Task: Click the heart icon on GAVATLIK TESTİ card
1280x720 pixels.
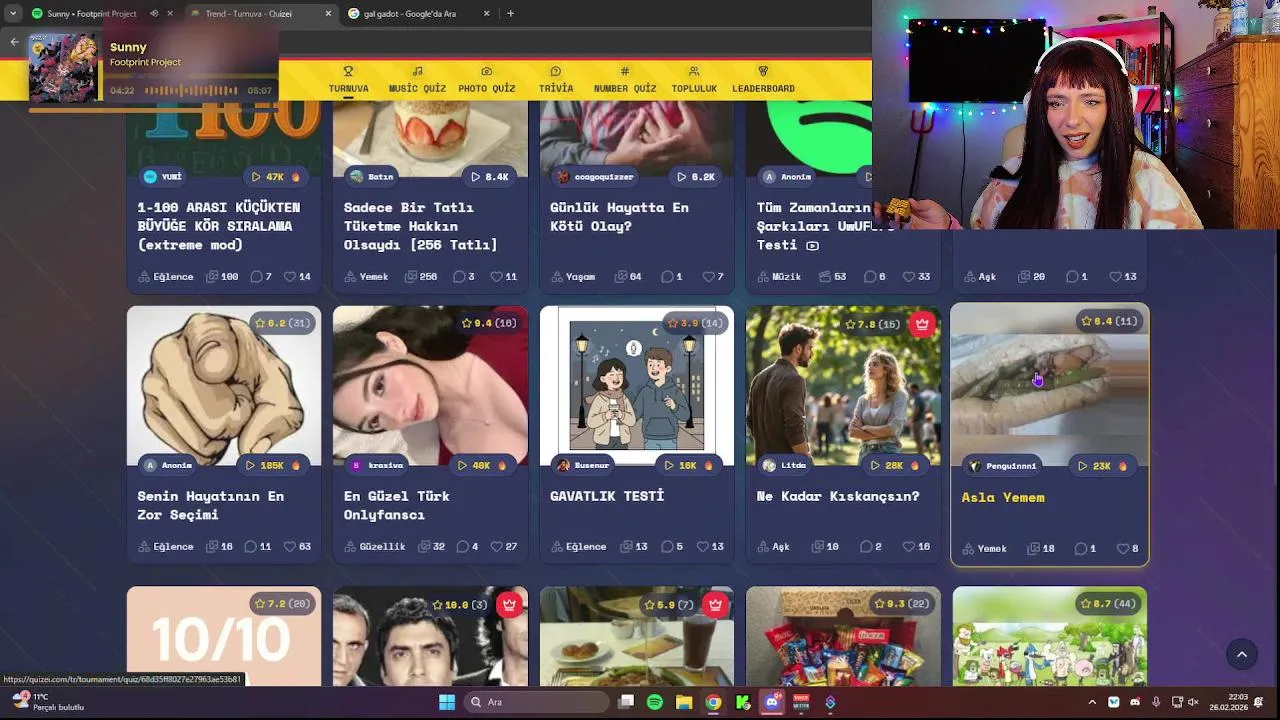Action: [x=703, y=546]
